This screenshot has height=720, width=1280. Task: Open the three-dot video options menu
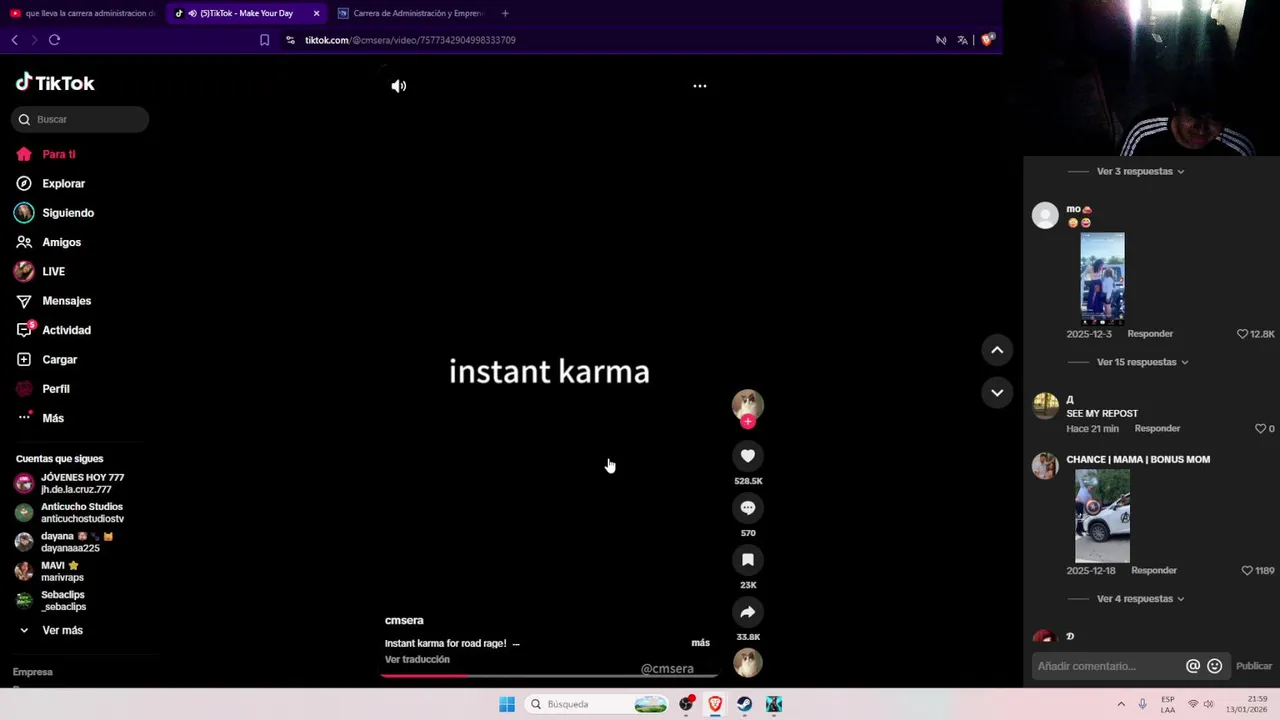tap(700, 86)
